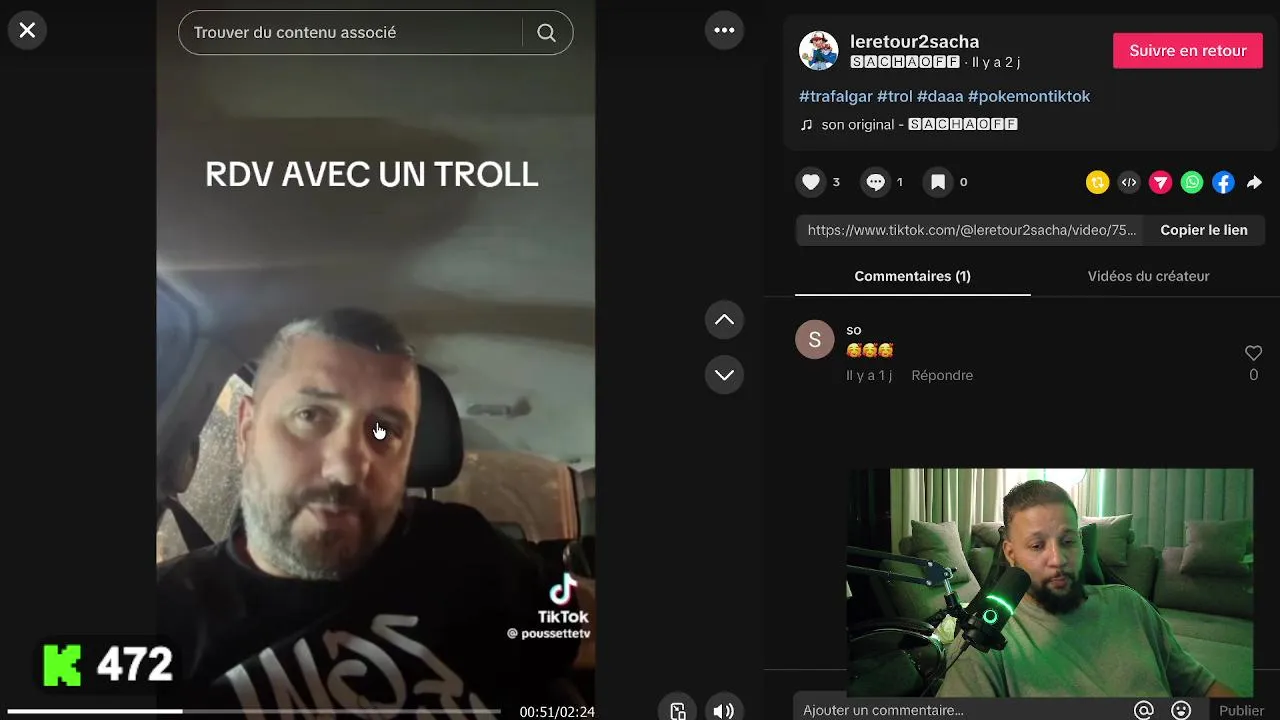Open #pokemontiktok hashtag
Screen dimensions: 1280x720
pyautogui.click(x=1029, y=96)
